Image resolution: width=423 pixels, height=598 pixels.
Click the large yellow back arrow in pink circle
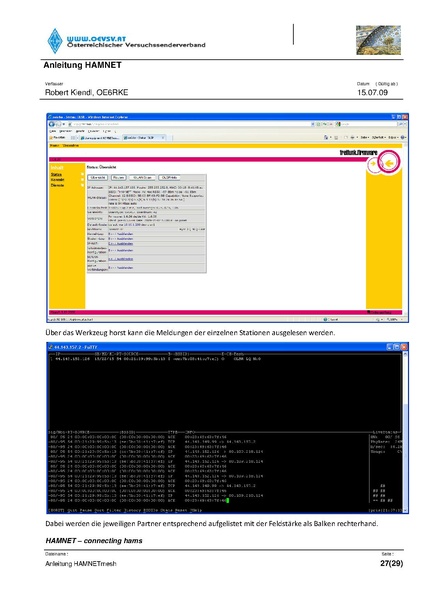[389, 163]
